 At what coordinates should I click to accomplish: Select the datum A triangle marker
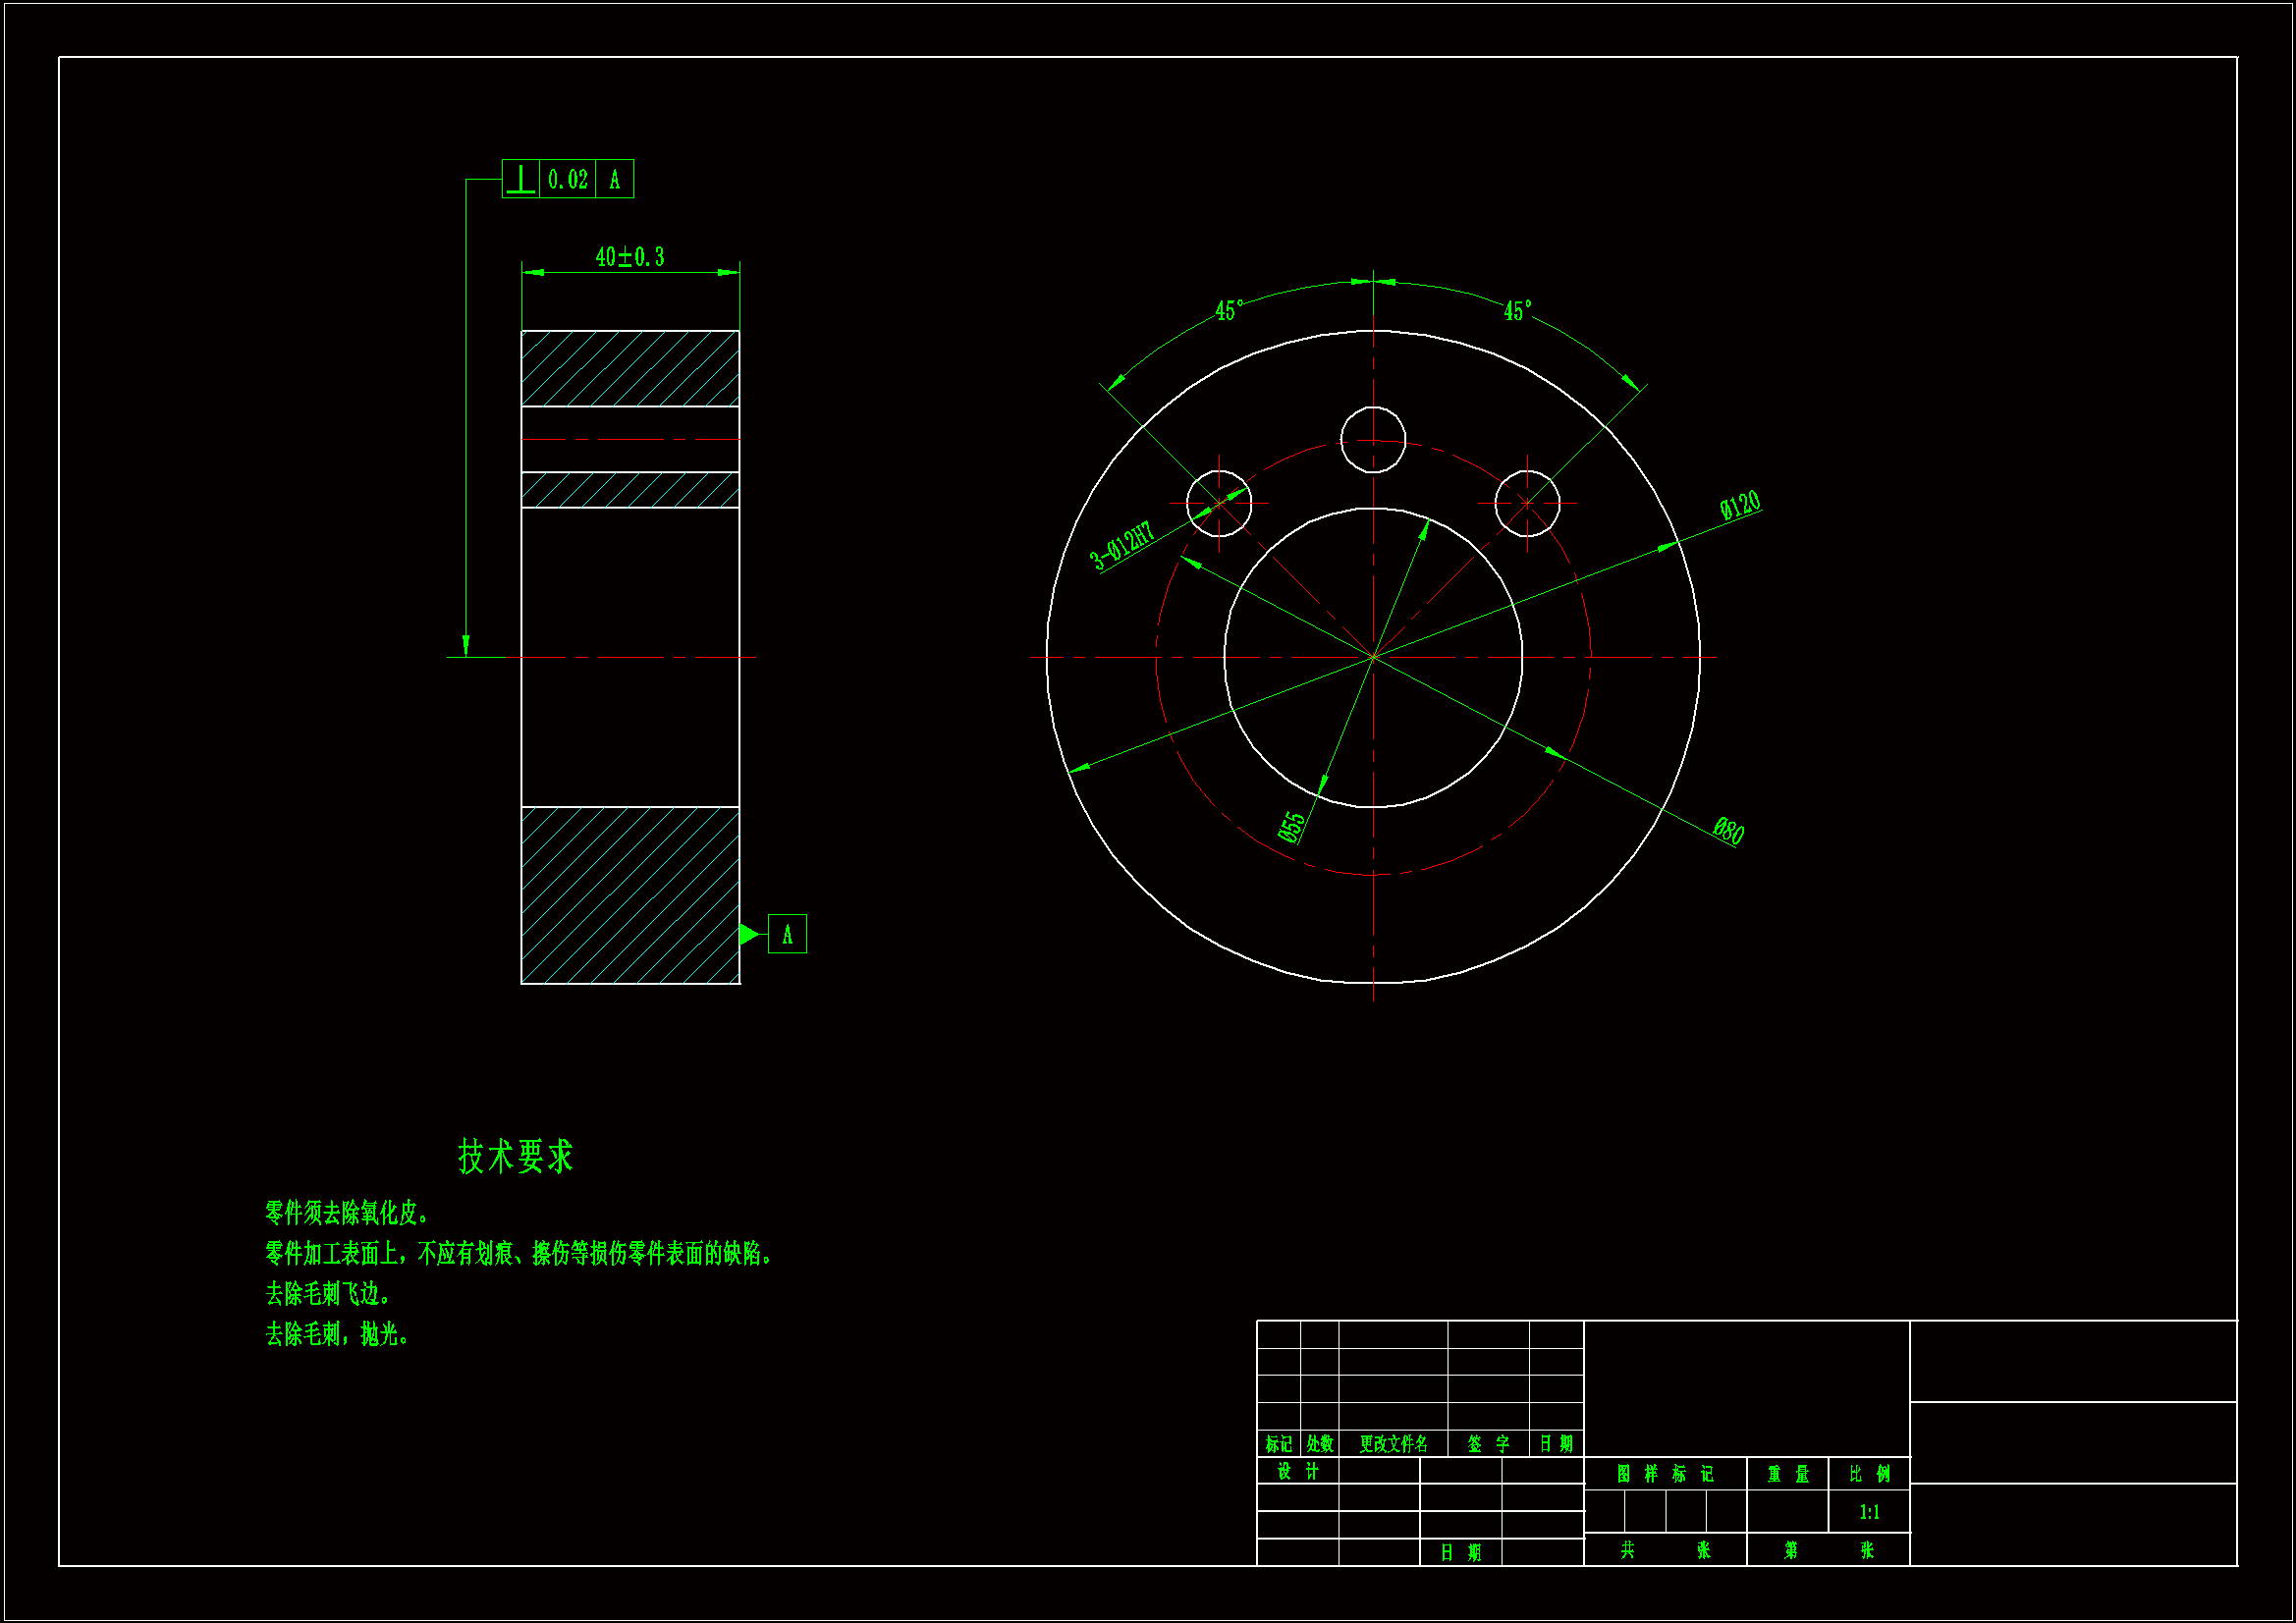coord(748,934)
